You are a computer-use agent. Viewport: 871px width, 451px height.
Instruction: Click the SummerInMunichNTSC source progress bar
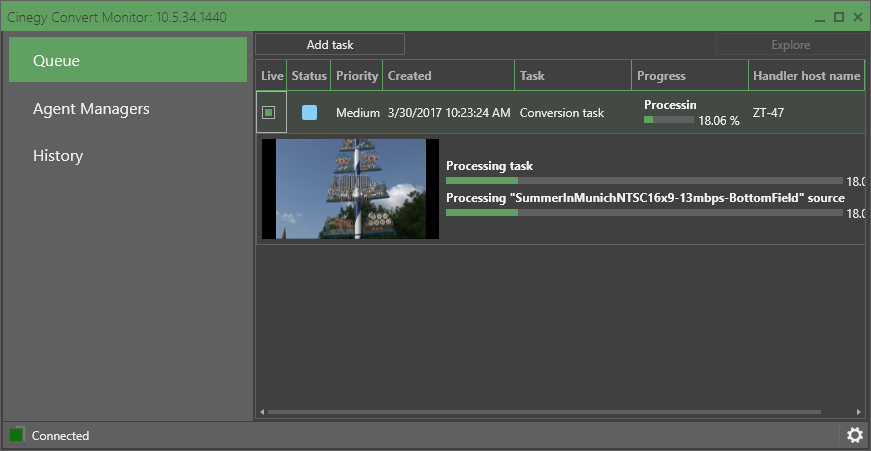644,213
